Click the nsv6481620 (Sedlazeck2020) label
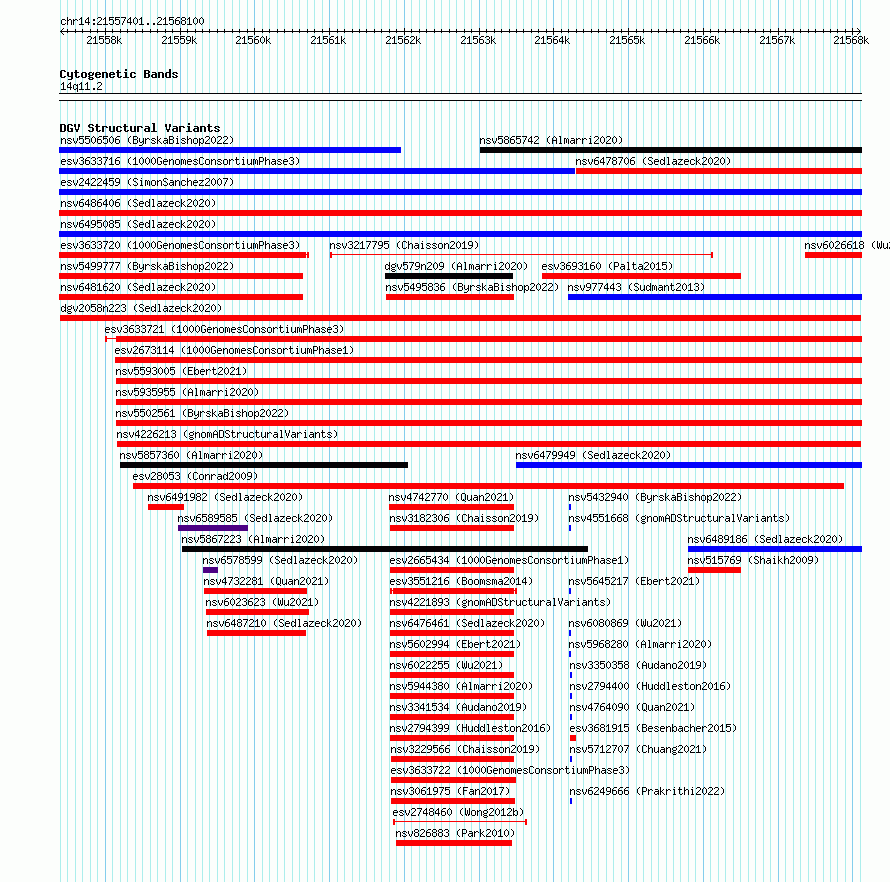Image resolution: width=890 pixels, height=882 pixels. coord(138,287)
